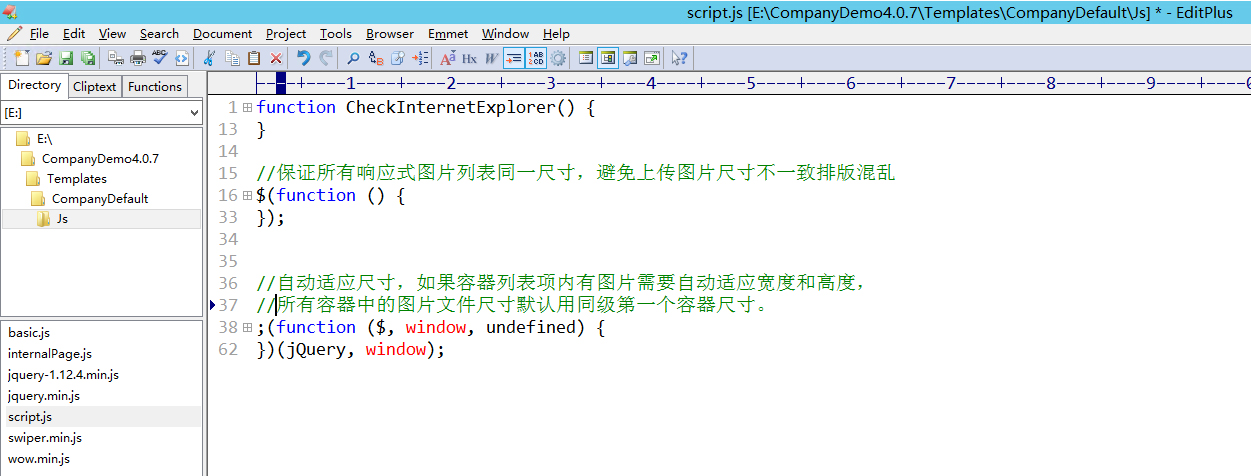This screenshot has width=1251, height=476.
Task: Open font settings with the Aa icon
Action: tap(448, 58)
